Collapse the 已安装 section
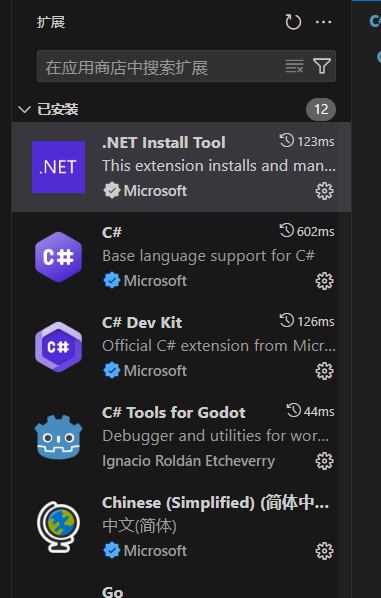This screenshot has height=598, width=381. pos(24,110)
